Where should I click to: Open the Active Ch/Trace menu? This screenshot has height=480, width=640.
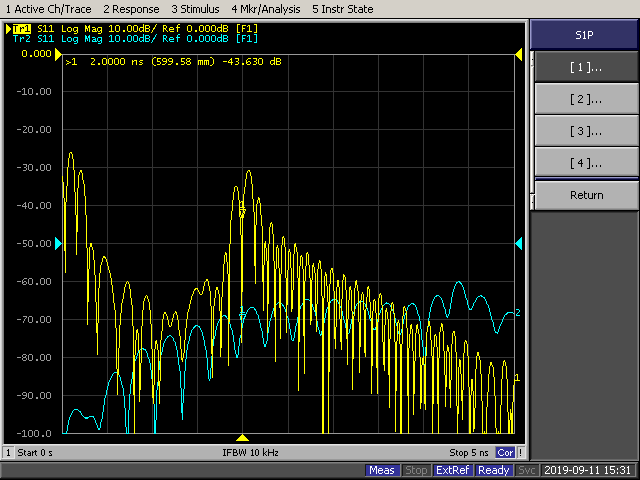point(46,9)
